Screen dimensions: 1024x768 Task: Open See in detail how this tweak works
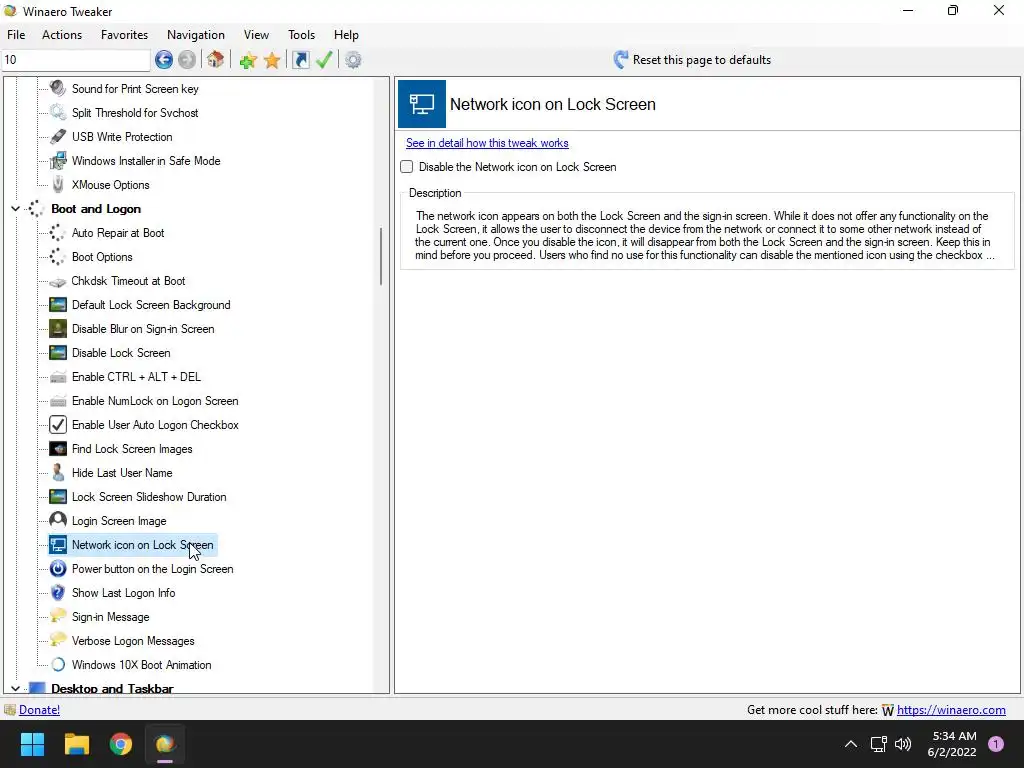(487, 143)
